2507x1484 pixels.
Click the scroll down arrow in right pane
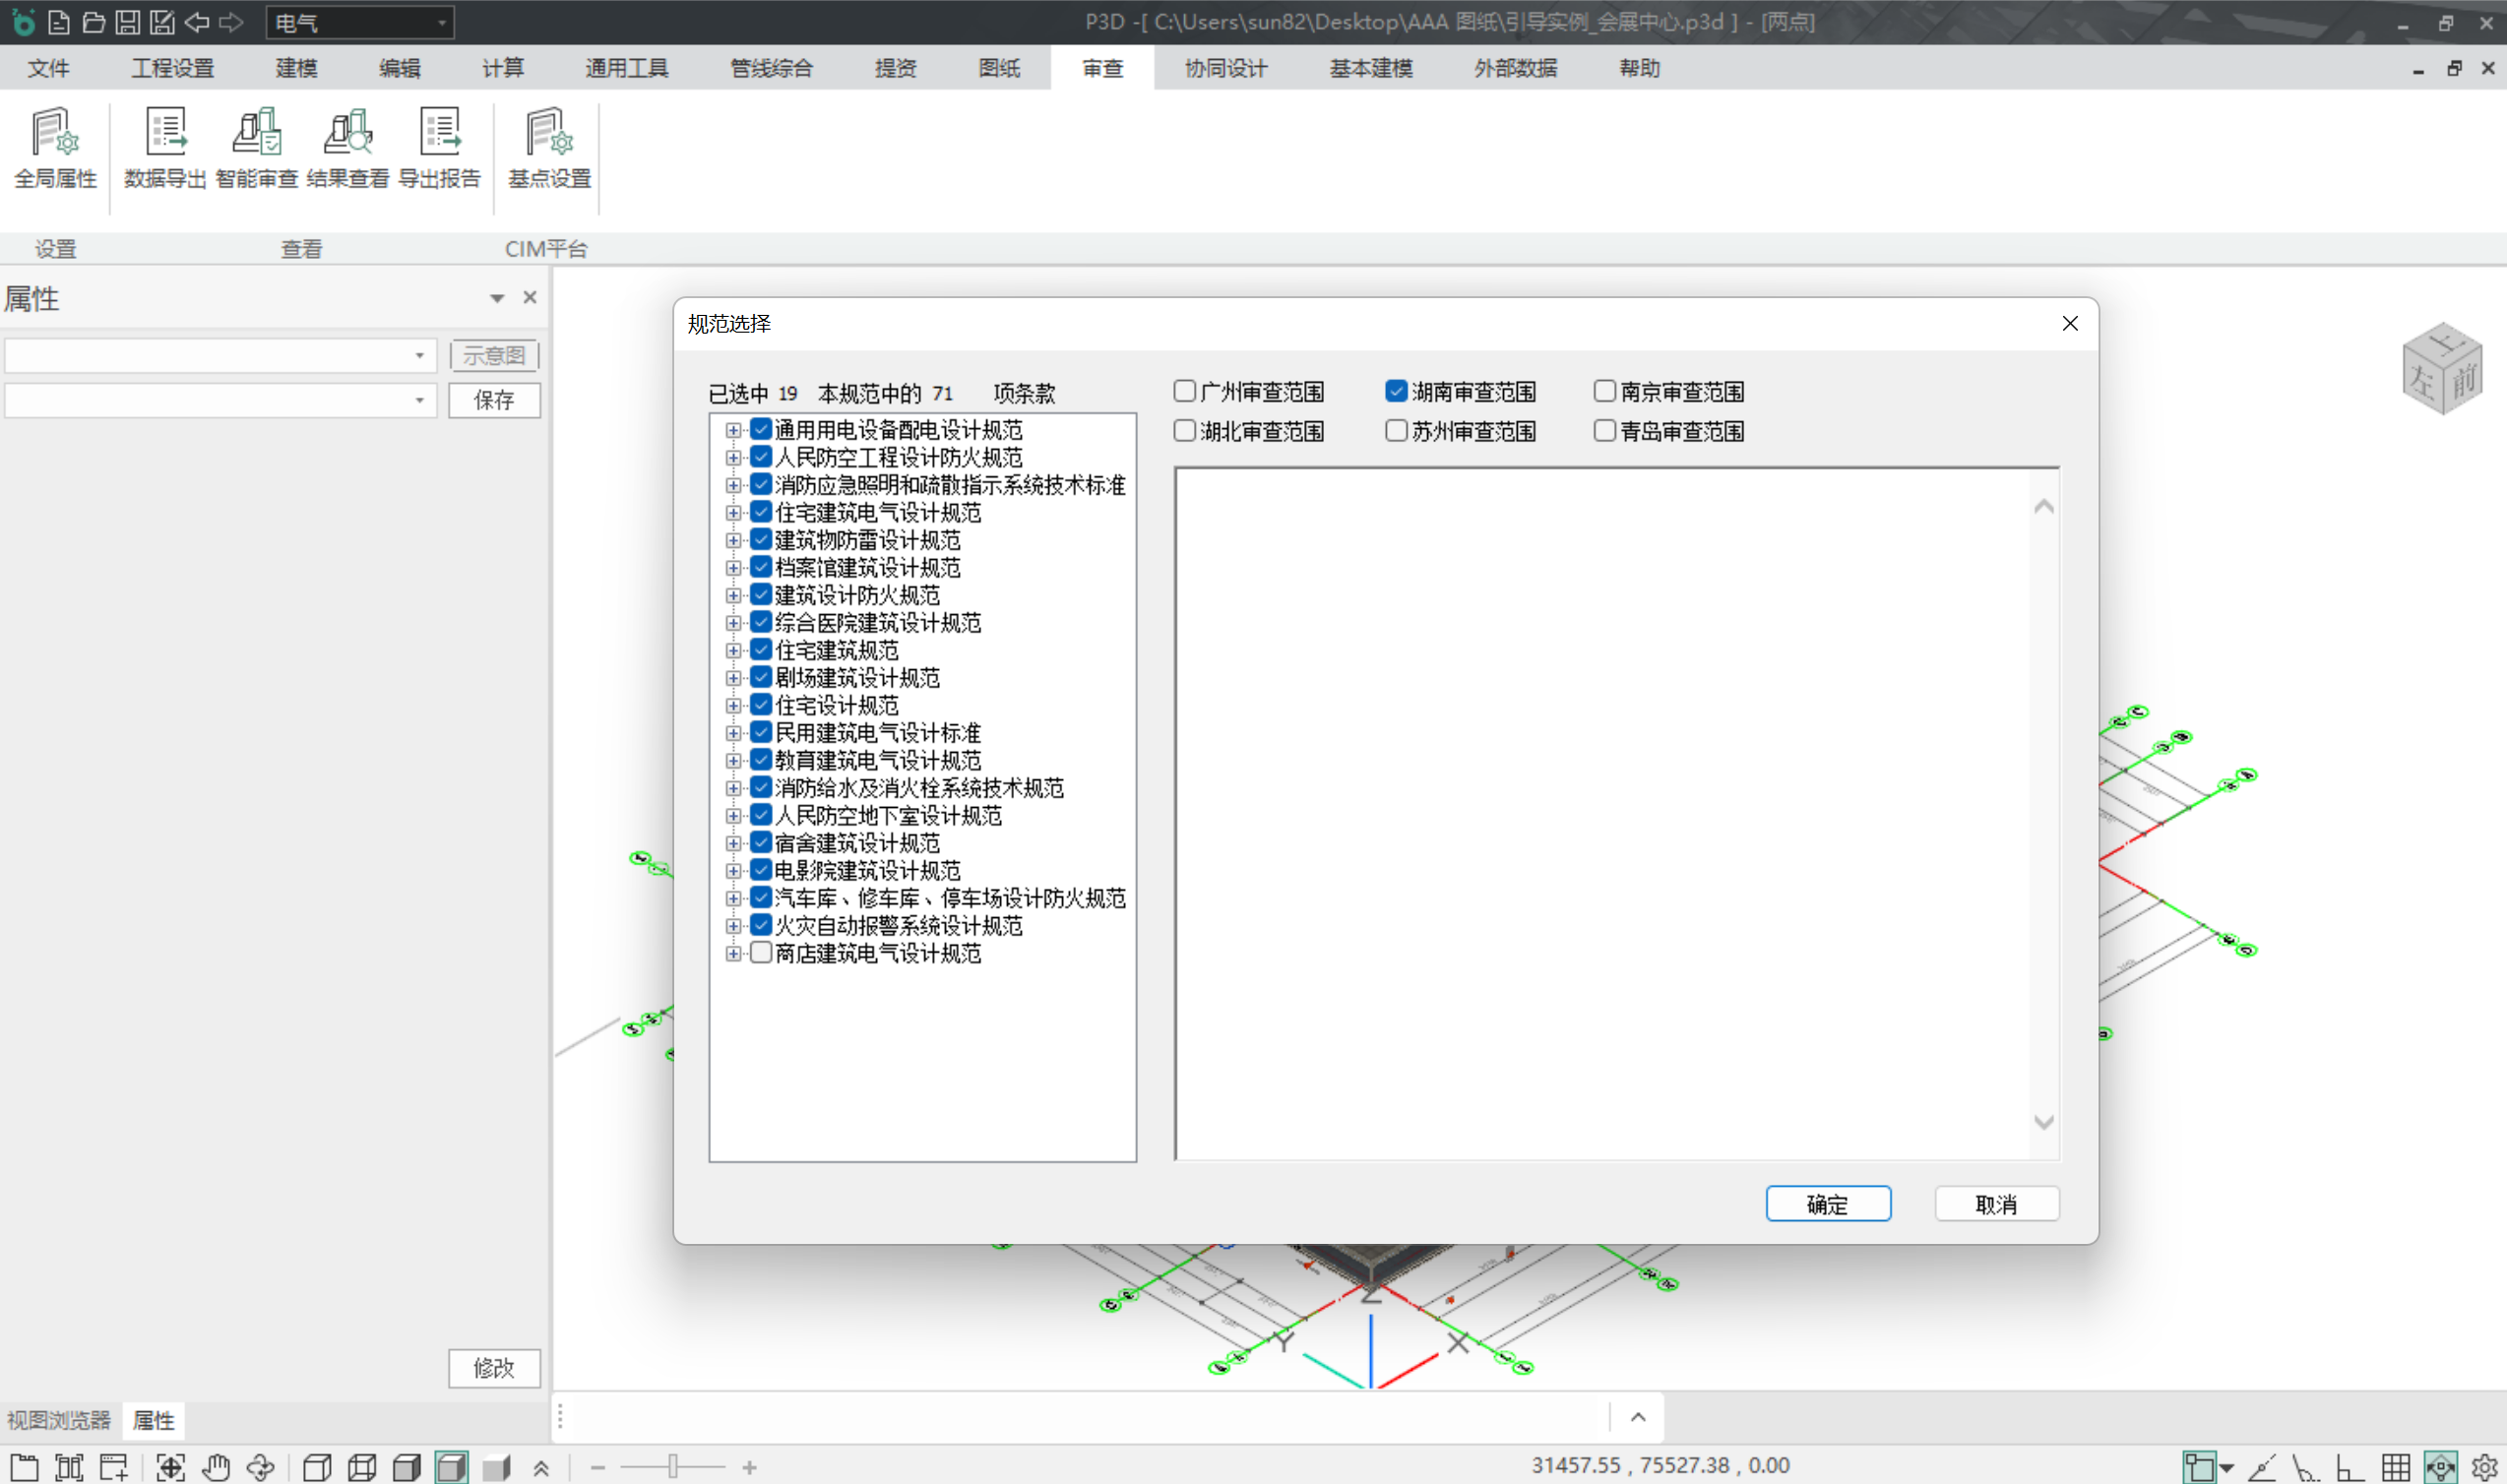pyautogui.click(x=2043, y=1122)
